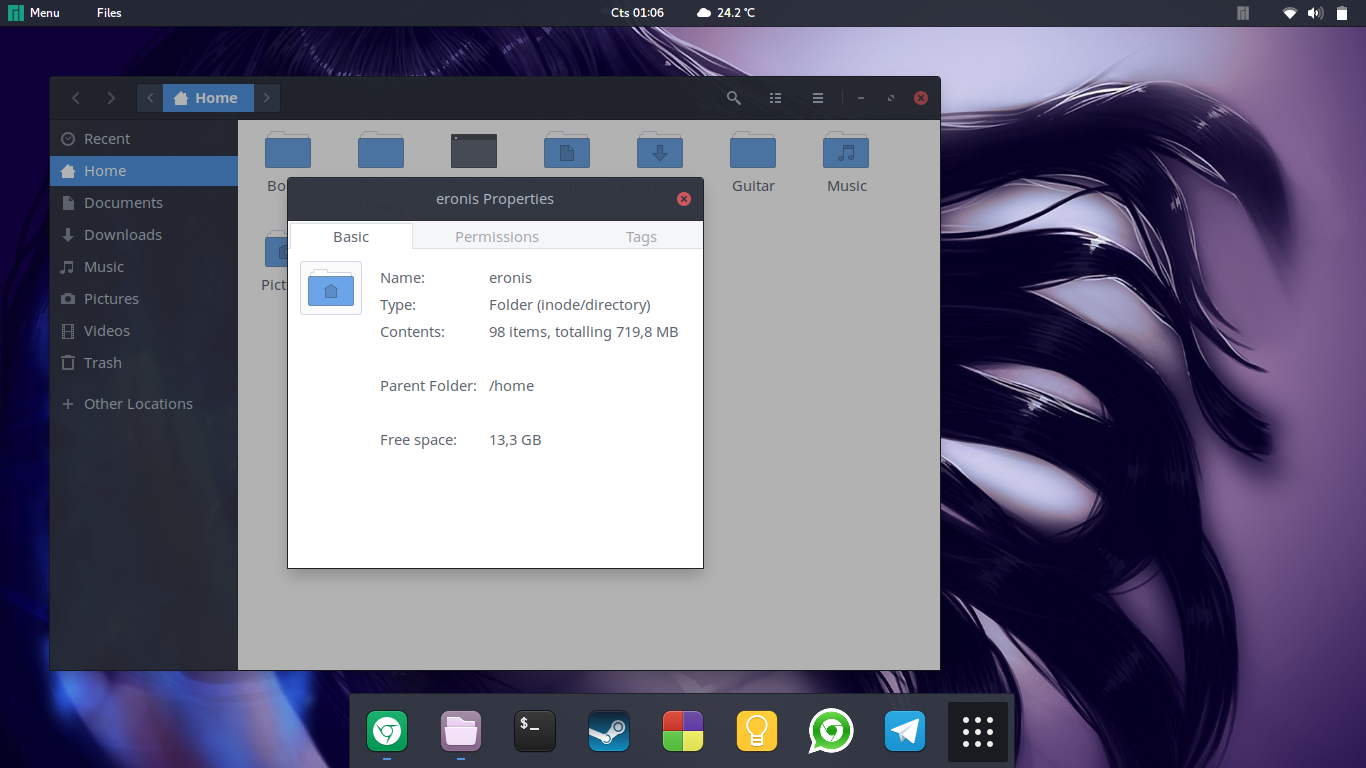1366x768 pixels.
Task: Click the "/home" parent folder value
Action: (511, 386)
